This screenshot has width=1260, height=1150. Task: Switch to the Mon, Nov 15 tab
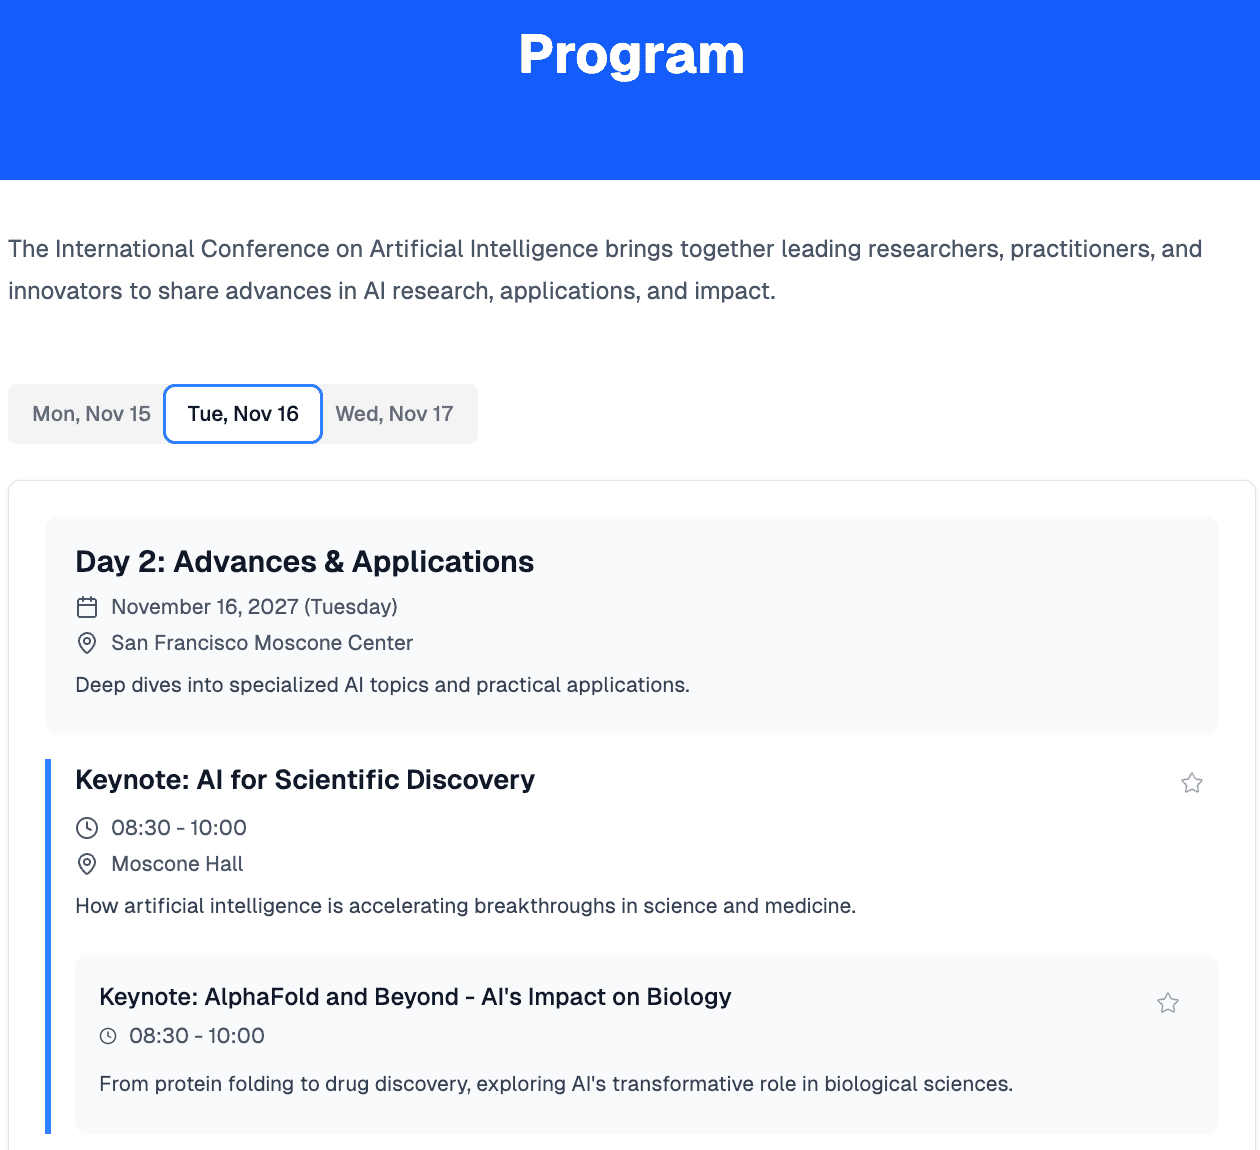(91, 413)
